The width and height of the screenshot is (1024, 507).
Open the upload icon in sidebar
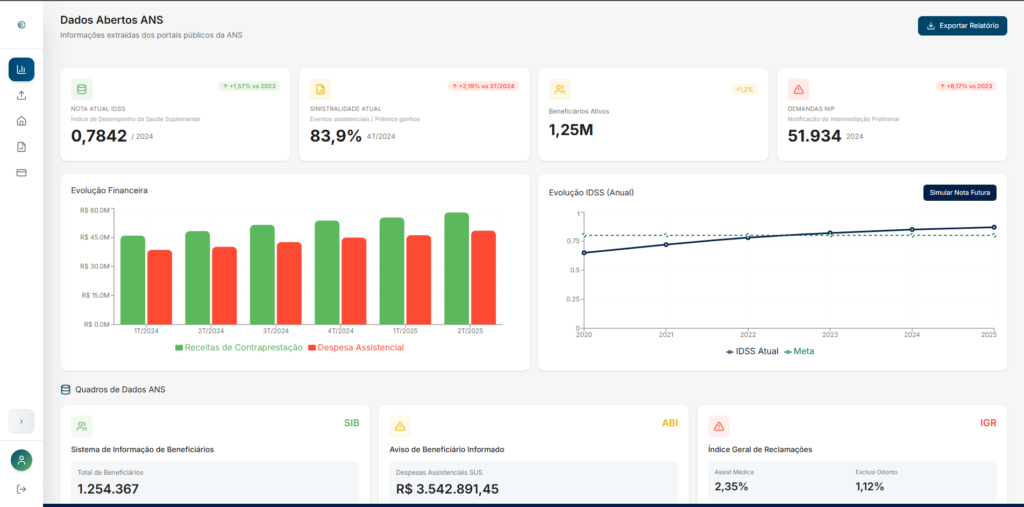coord(21,95)
